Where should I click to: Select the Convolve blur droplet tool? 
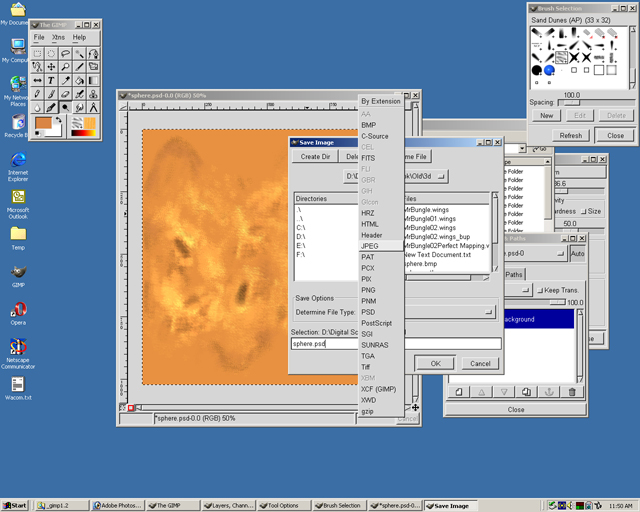[x=38, y=107]
